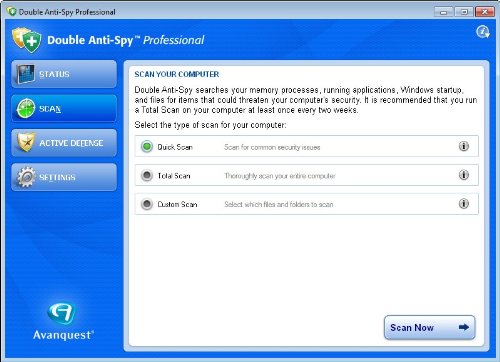Screen dimensions: 500x362
Task: Select the Custom Scan radio button
Action: [147, 204]
